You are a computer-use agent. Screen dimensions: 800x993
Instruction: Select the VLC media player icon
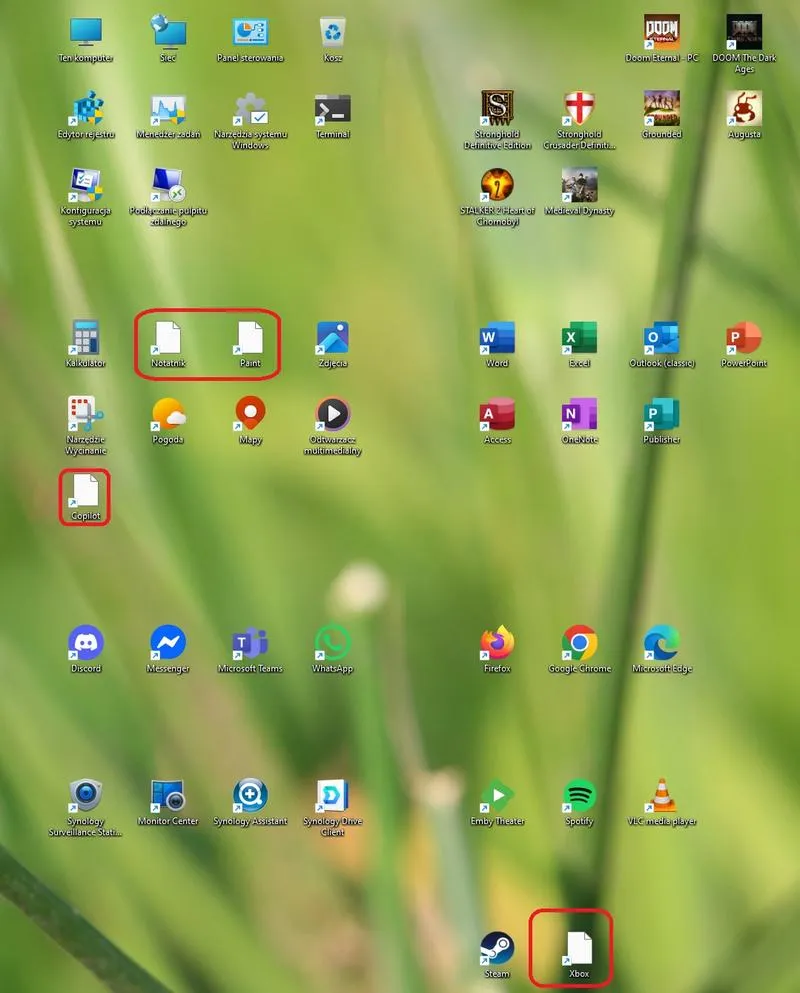click(661, 796)
